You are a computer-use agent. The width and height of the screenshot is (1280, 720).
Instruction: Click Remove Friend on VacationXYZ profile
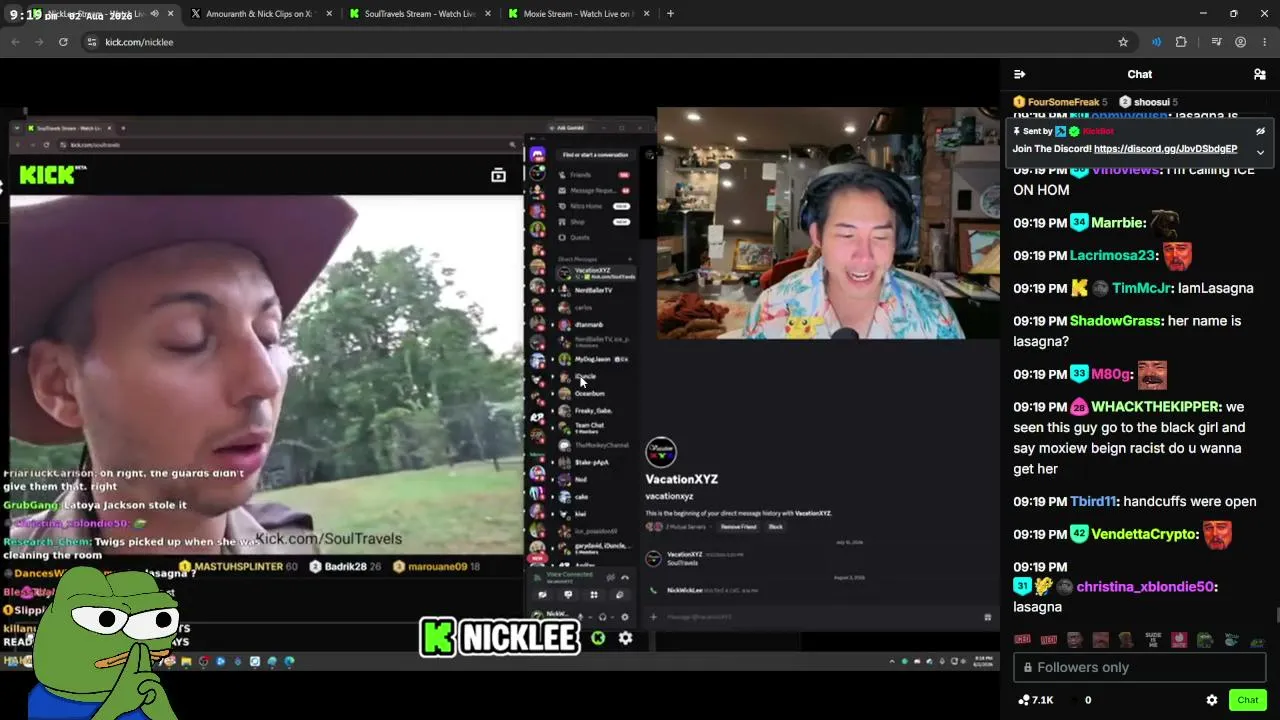[x=738, y=527]
